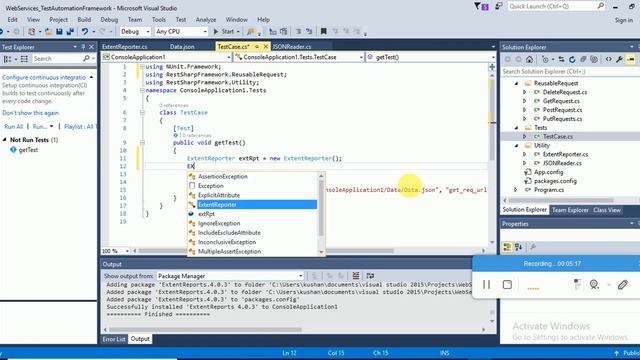The image size is (640, 360).
Task: Collapse the class TestCase code region
Action: [142, 112]
